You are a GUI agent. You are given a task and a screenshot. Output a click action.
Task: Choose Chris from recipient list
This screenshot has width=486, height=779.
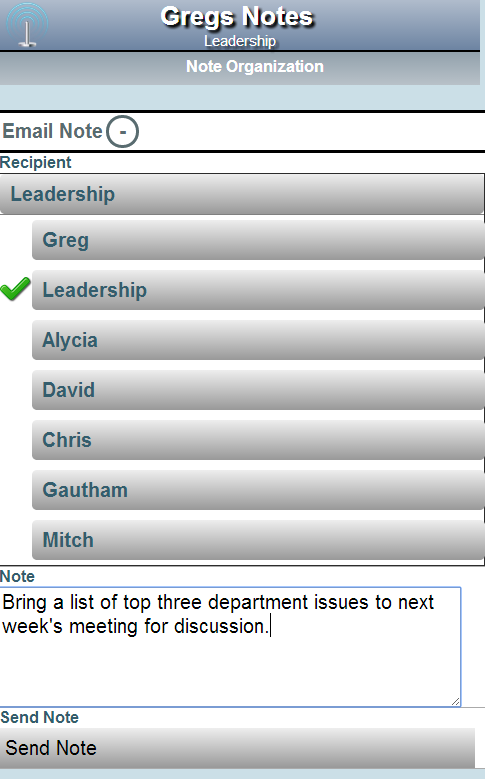258,440
